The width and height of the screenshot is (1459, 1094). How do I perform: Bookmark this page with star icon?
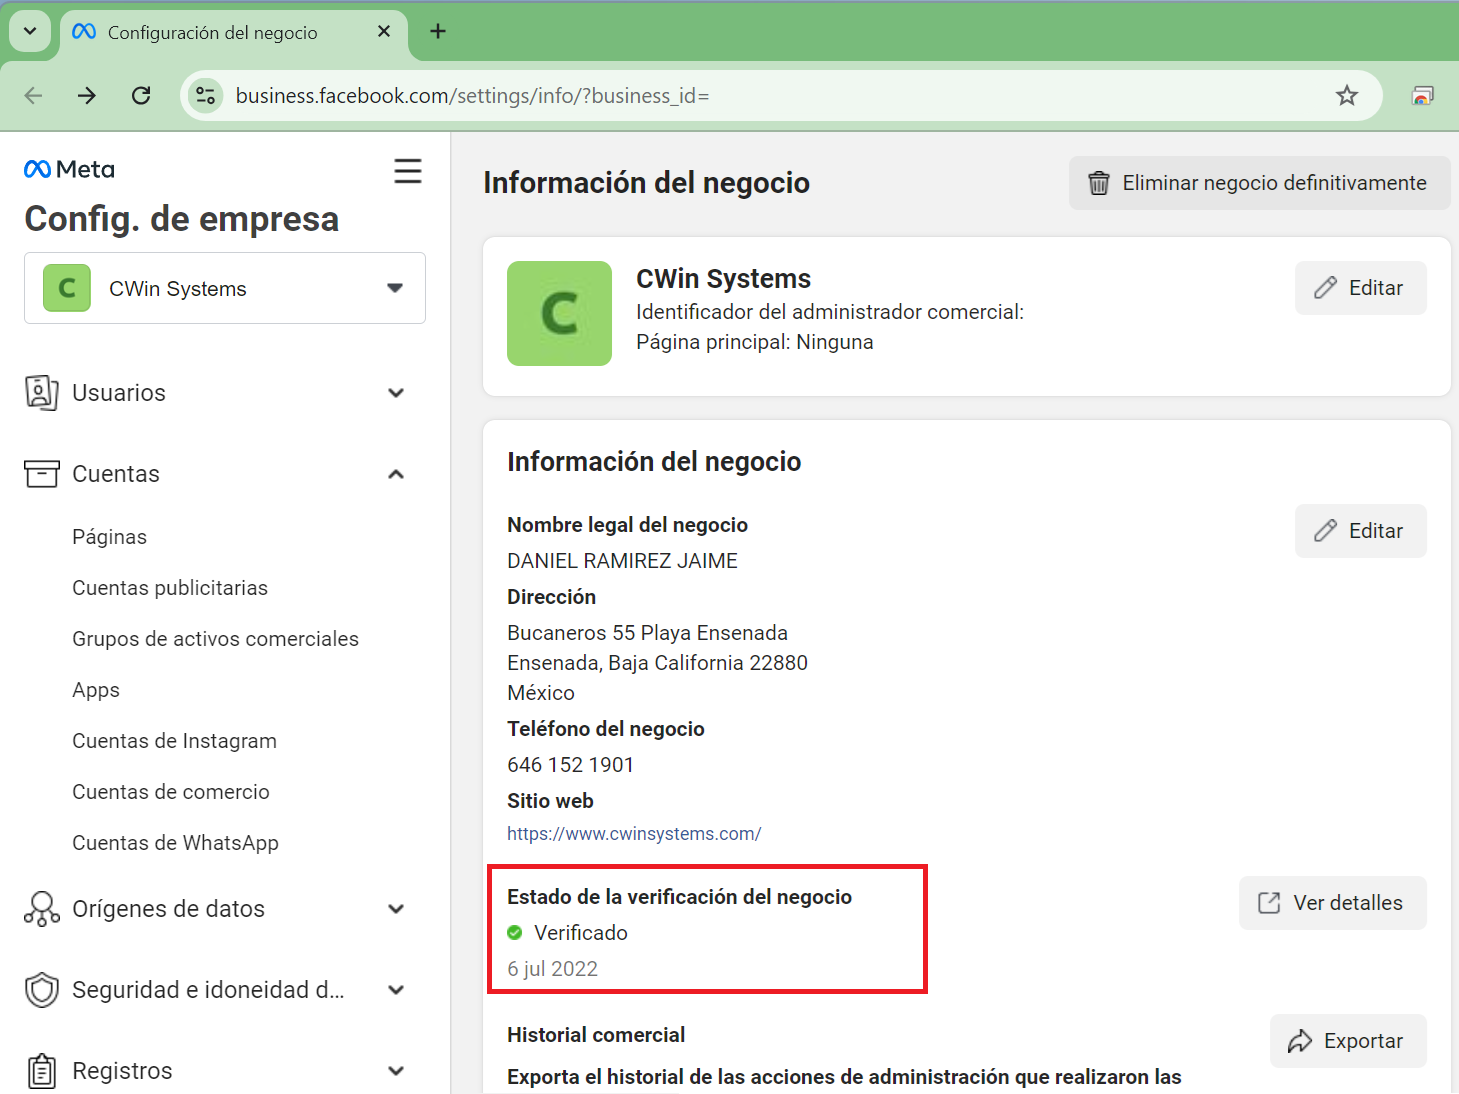click(x=1346, y=96)
